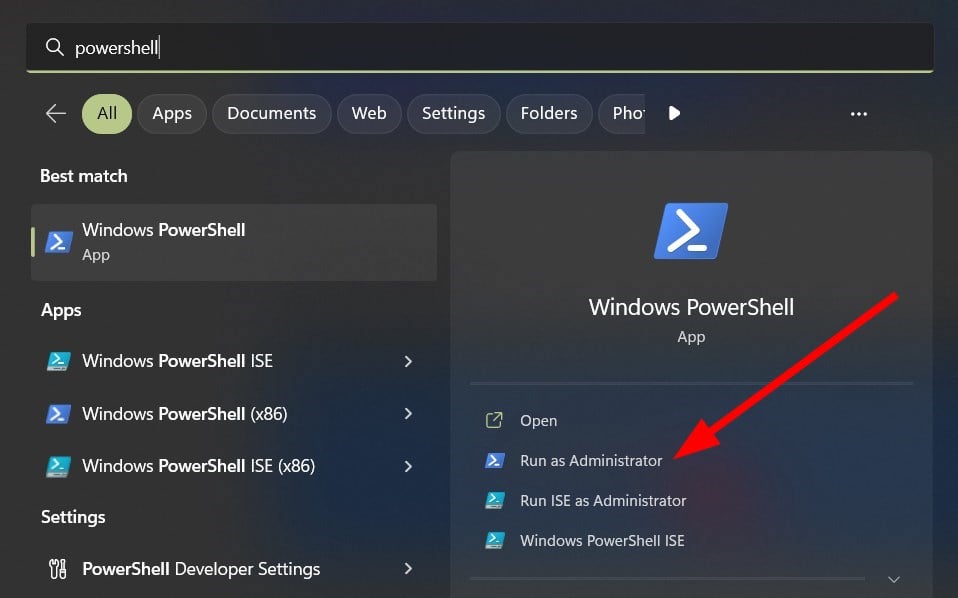Click the search magnifier icon
This screenshot has width=958, height=598.
click(x=55, y=46)
